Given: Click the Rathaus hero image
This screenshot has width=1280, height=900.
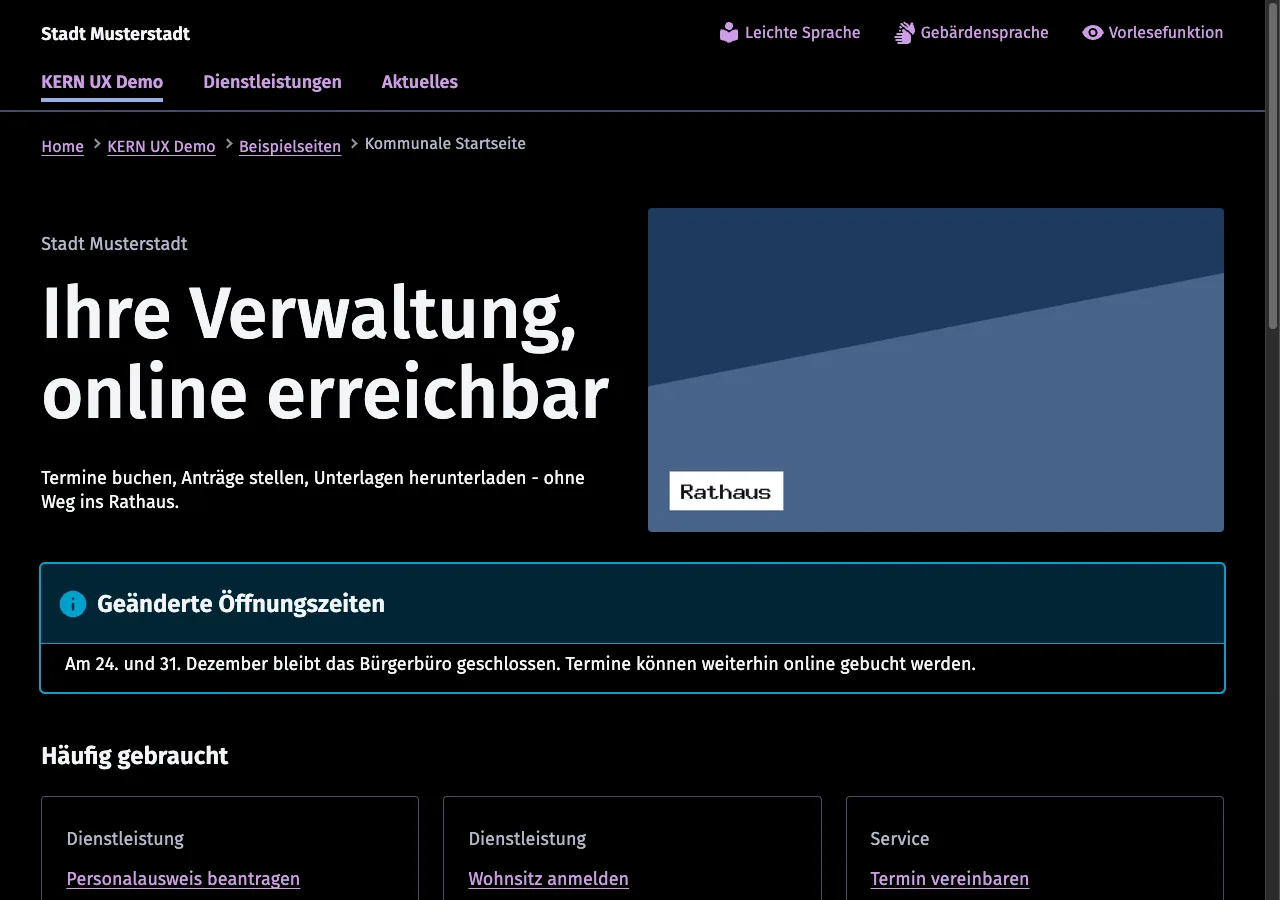Looking at the screenshot, I should point(936,370).
